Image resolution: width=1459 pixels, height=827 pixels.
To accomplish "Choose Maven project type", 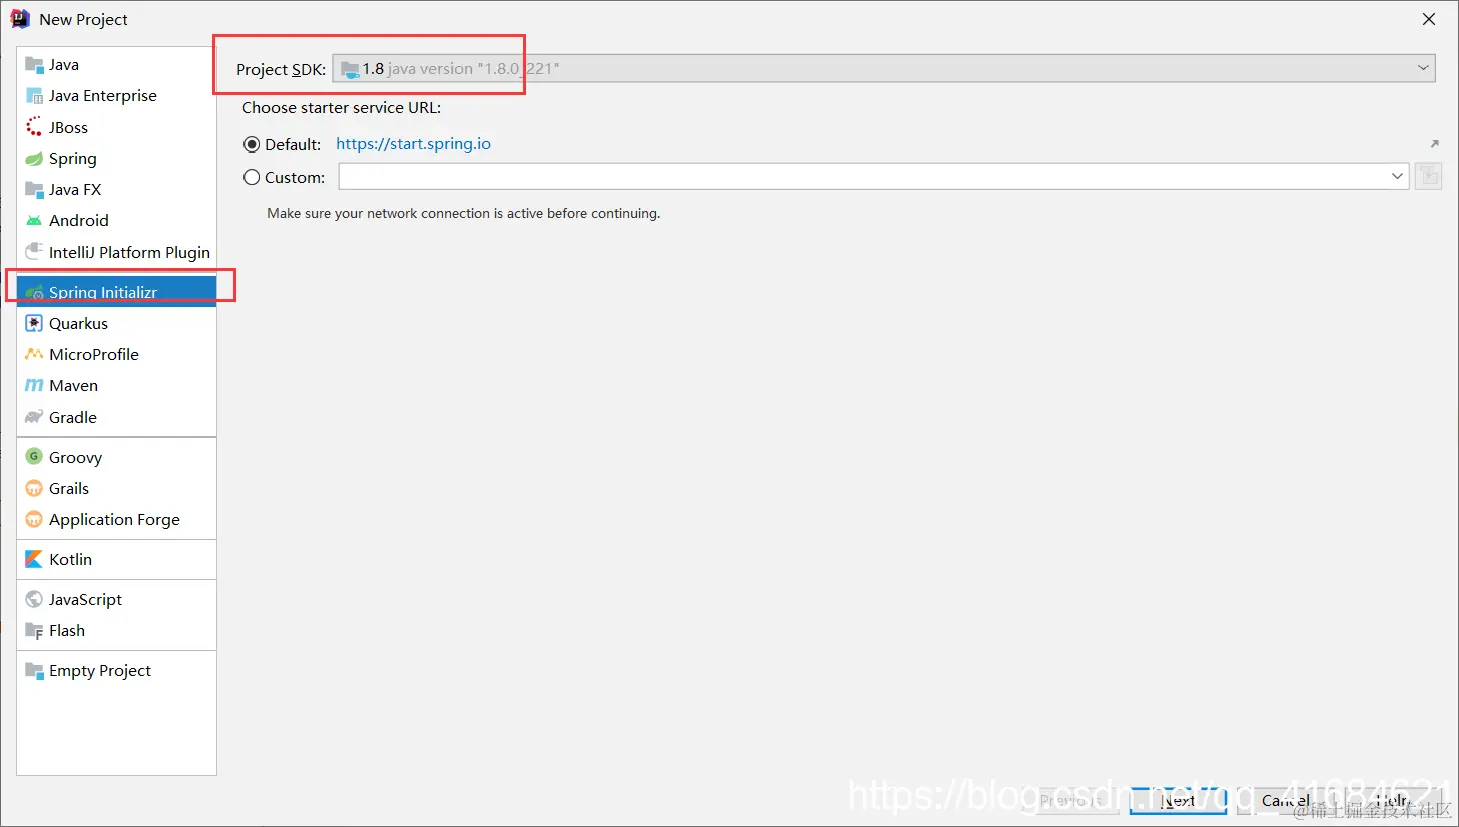I will [x=116, y=386].
